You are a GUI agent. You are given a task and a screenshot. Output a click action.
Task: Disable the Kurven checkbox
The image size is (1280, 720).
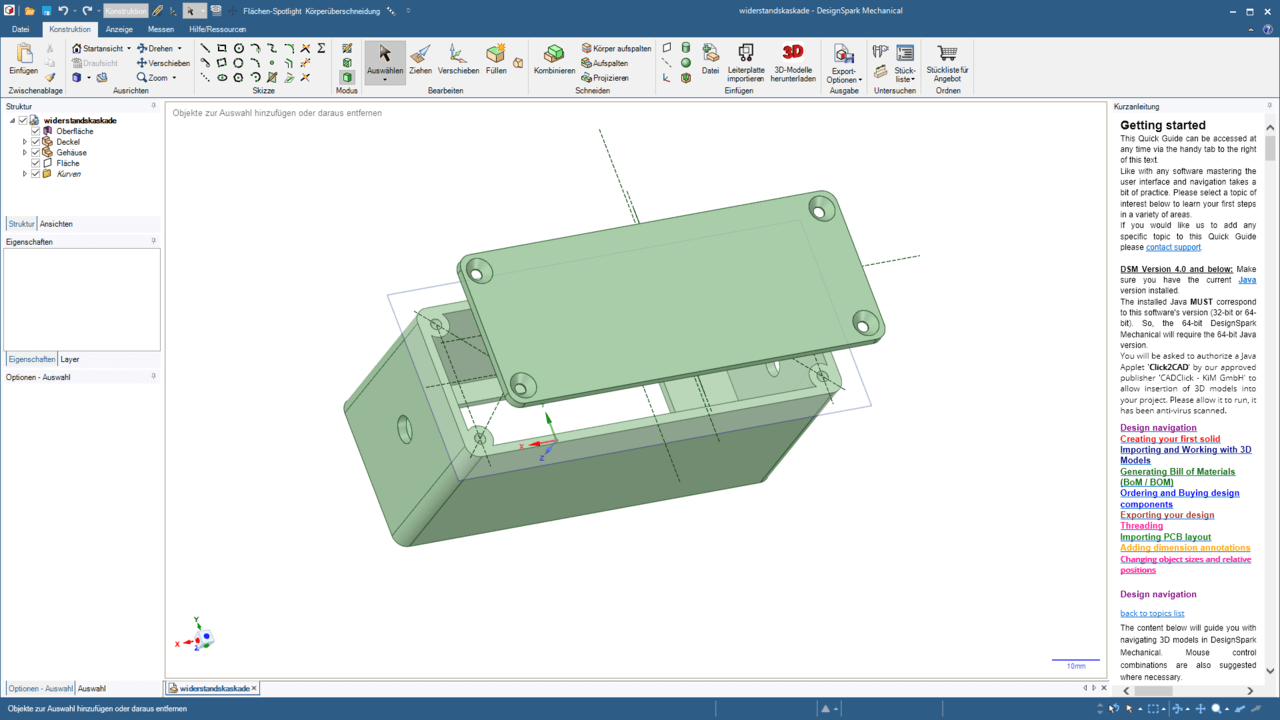[x=35, y=174]
